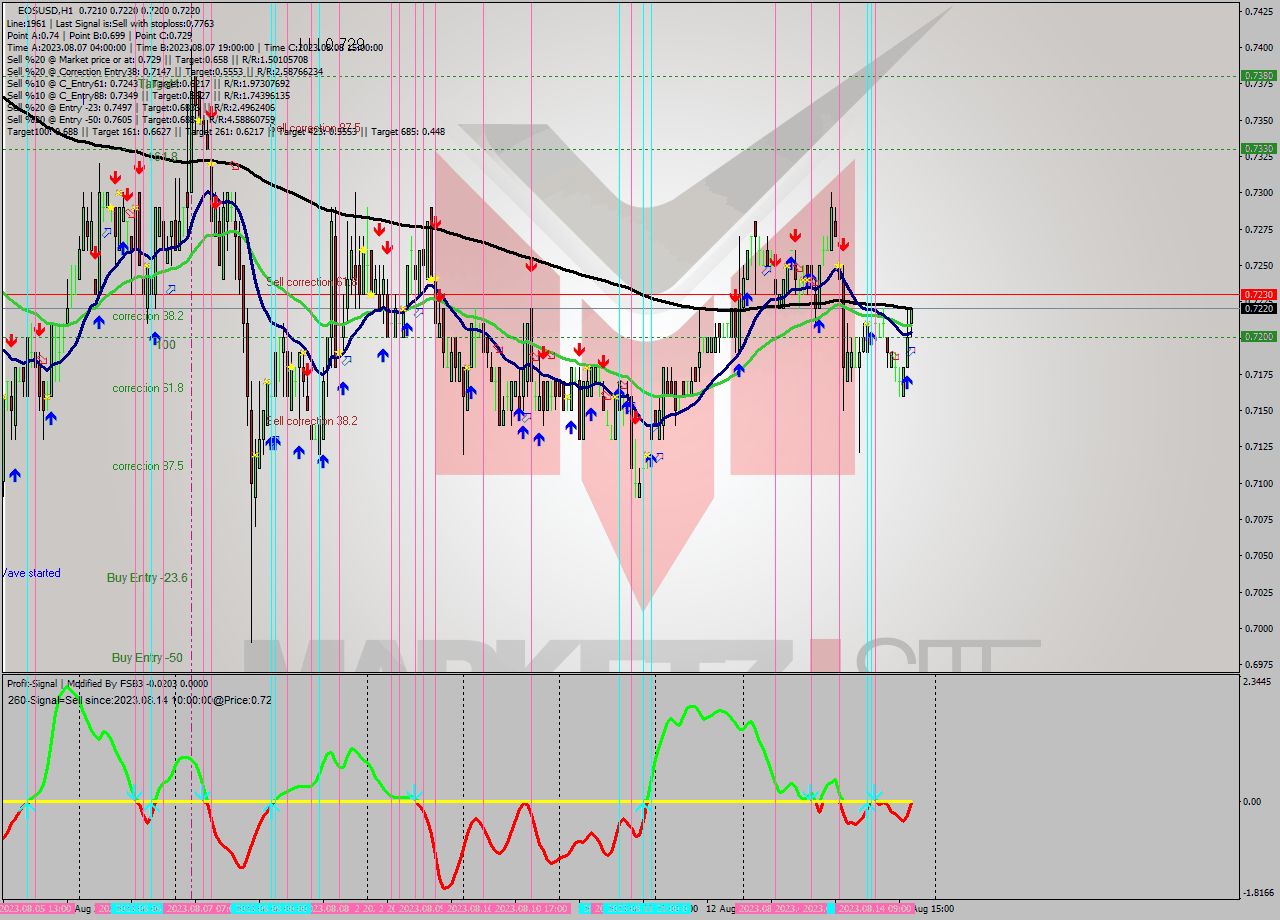Click the blue 'wave started' label

[31, 573]
